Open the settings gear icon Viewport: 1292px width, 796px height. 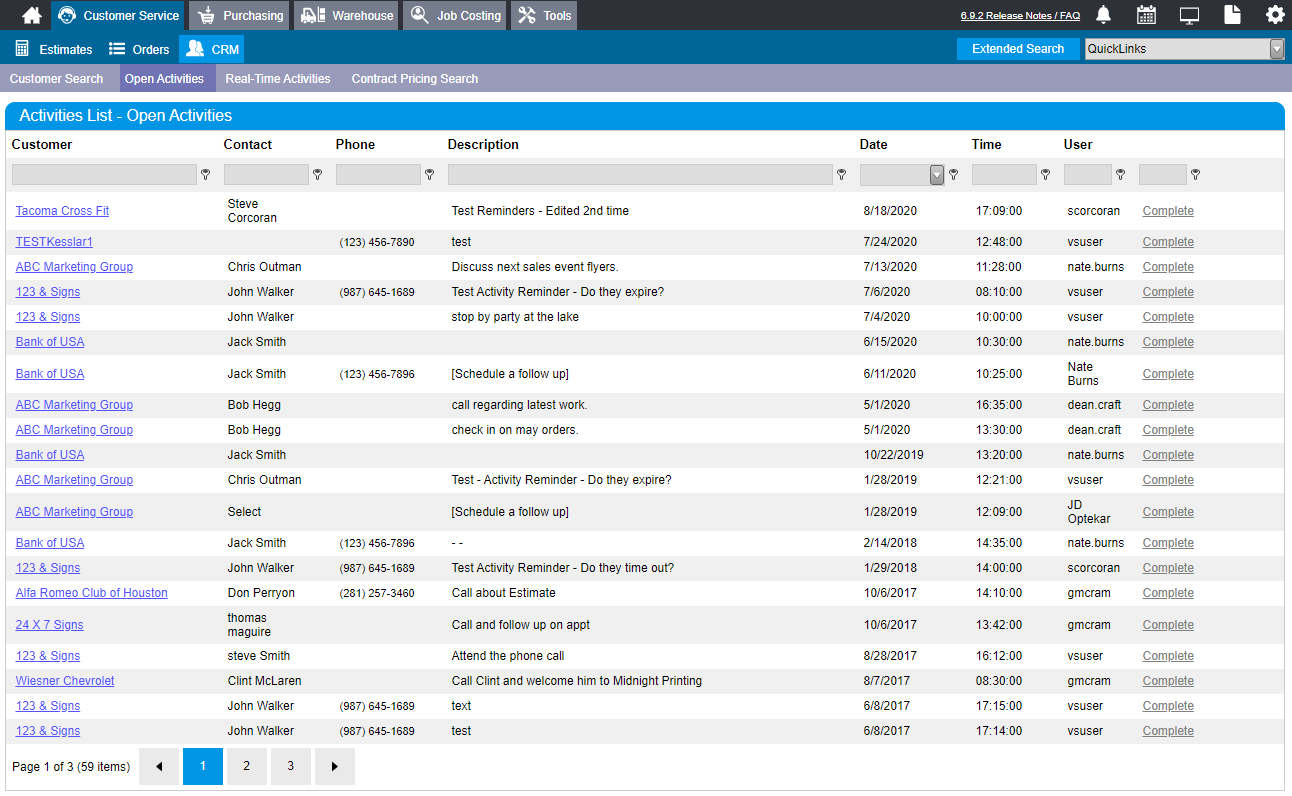1275,15
